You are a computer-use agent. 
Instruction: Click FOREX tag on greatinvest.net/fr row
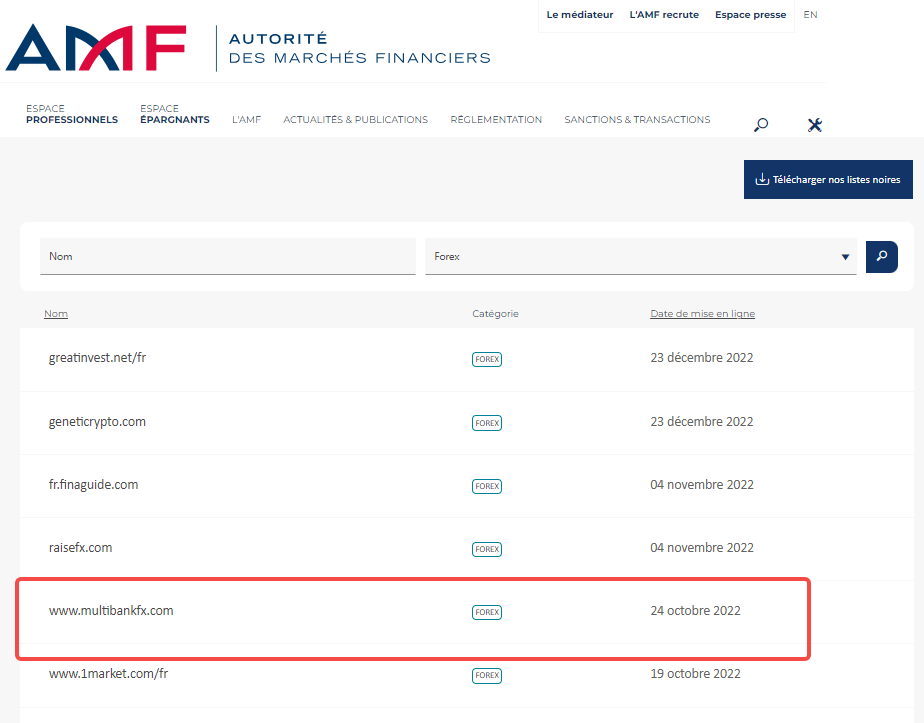[487, 359]
